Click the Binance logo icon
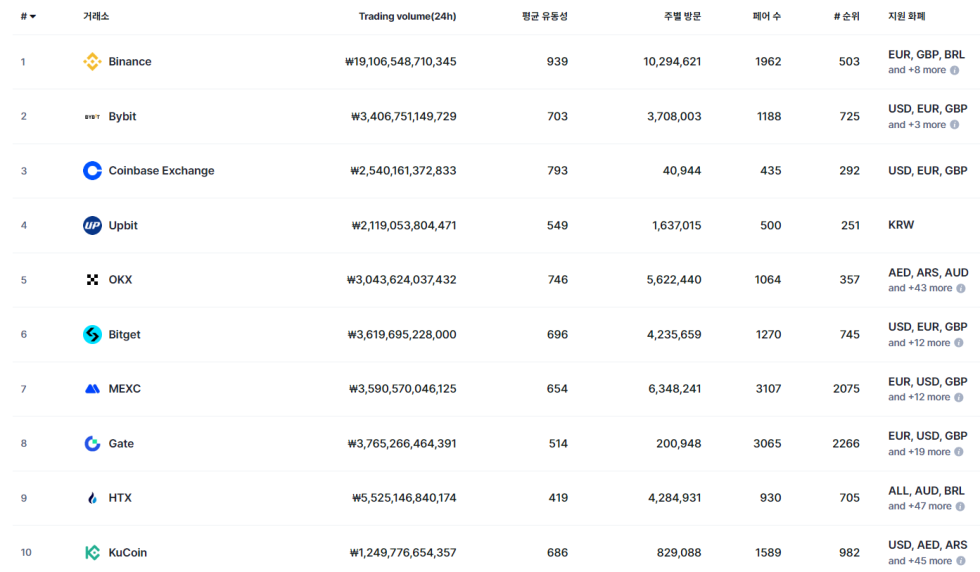 pyautogui.click(x=92, y=62)
